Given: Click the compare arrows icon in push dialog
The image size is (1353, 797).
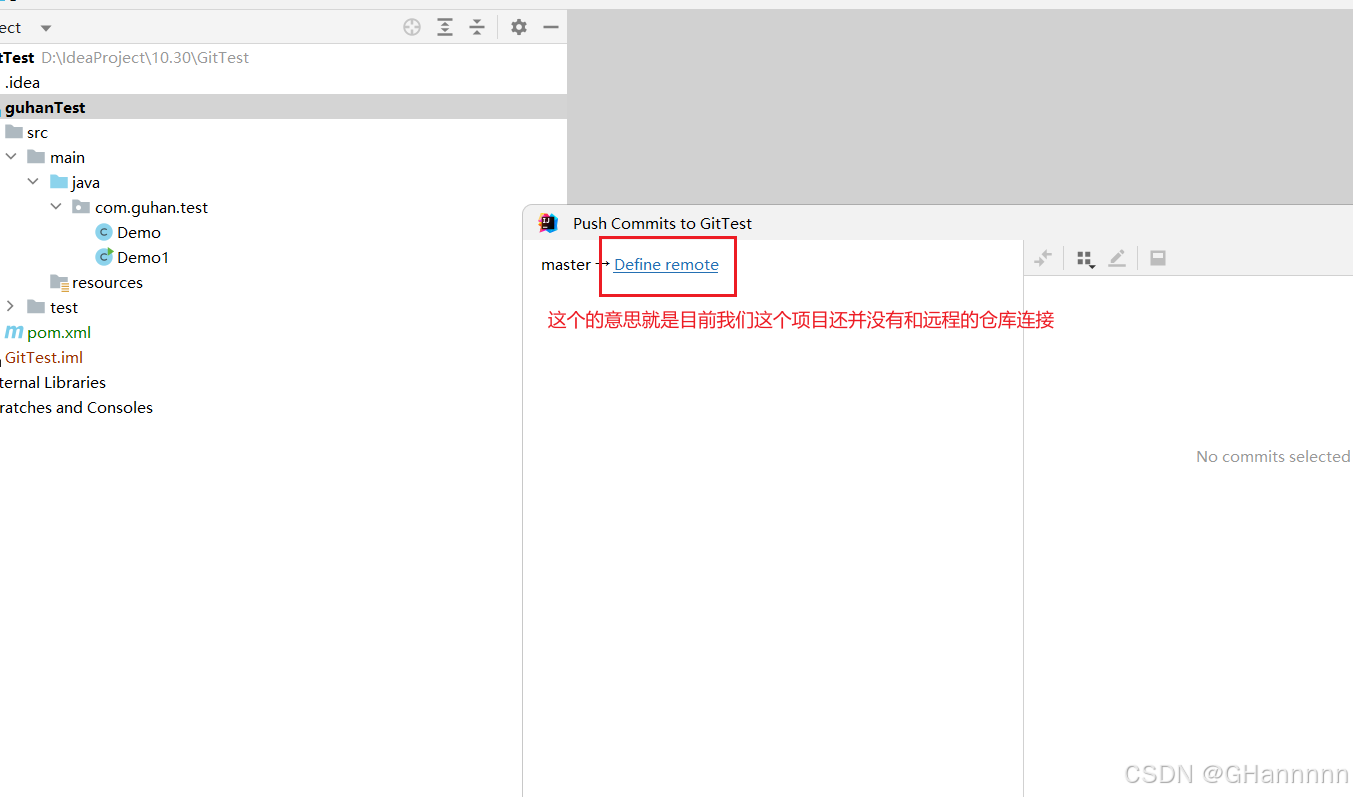Looking at the screenshot, I should 1043,258.
